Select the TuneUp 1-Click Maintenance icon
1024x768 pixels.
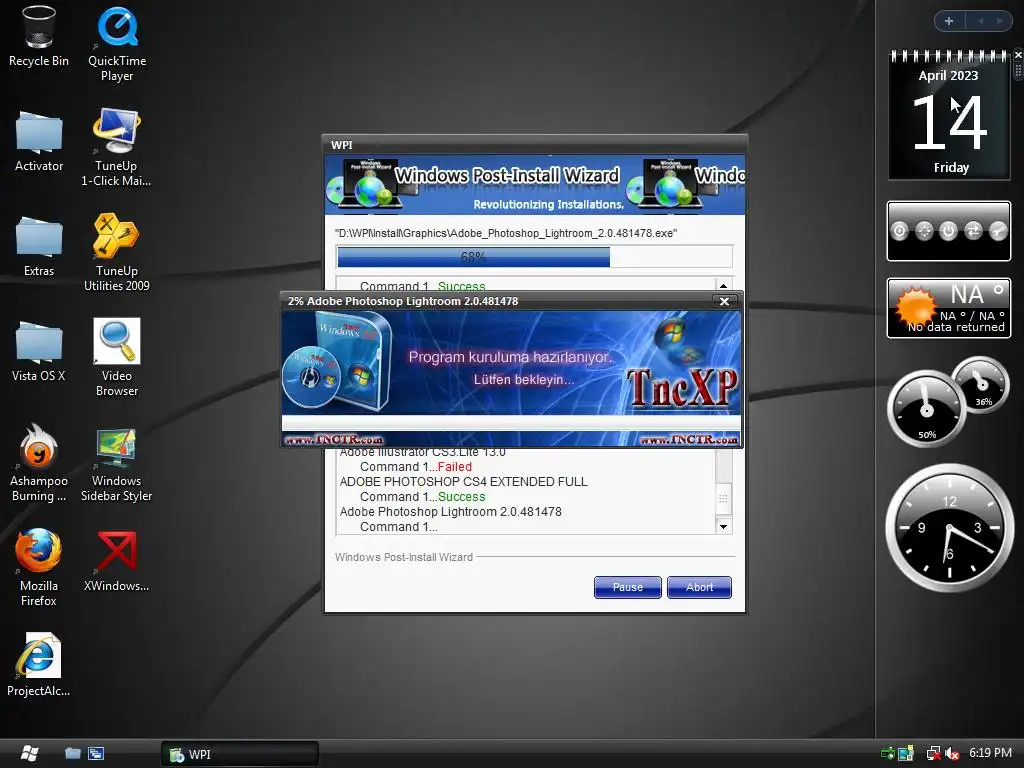(116, 148)
